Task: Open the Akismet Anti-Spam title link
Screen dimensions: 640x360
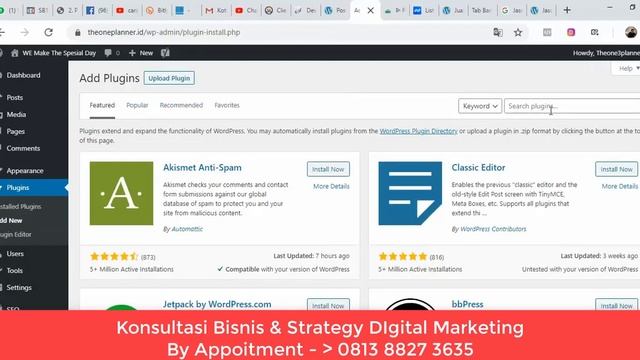Action: (x=202, y=167)
